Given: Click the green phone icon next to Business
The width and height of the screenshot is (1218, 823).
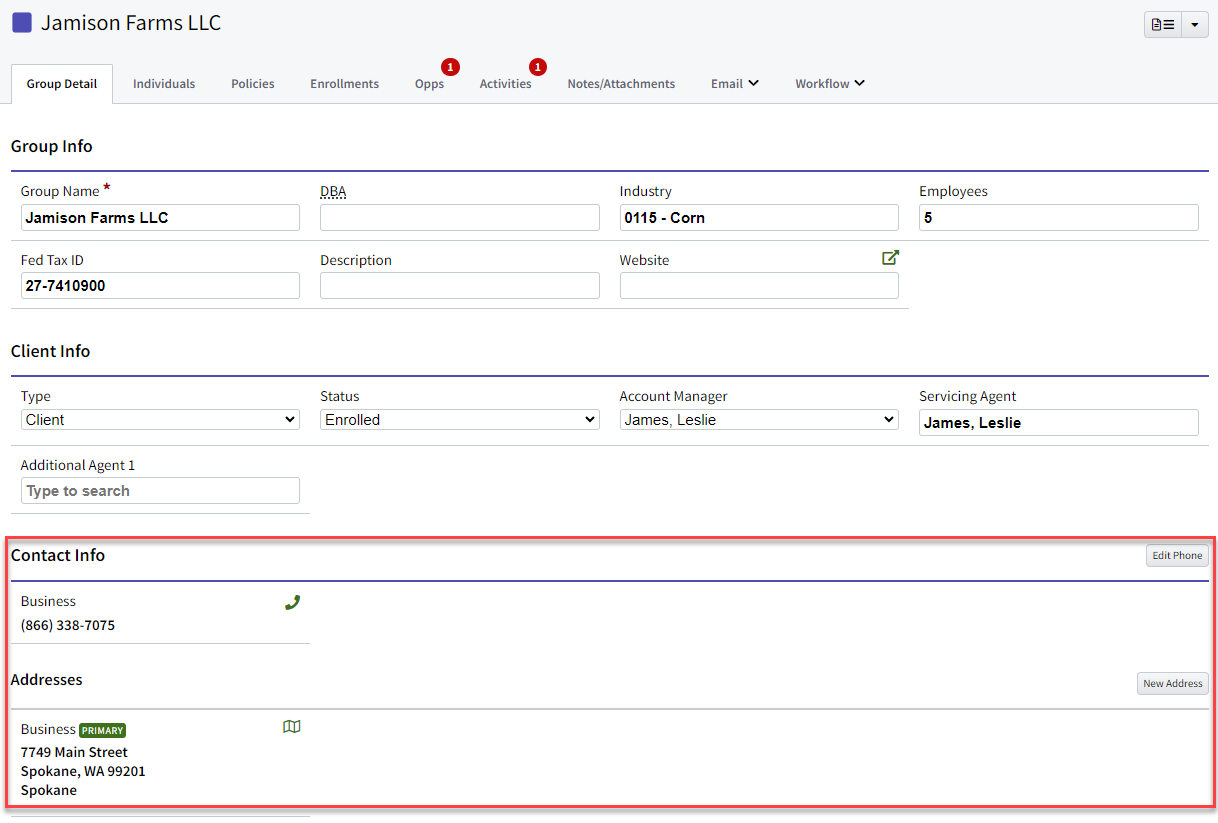Looking at the screenshot, I should click(292, 602).
